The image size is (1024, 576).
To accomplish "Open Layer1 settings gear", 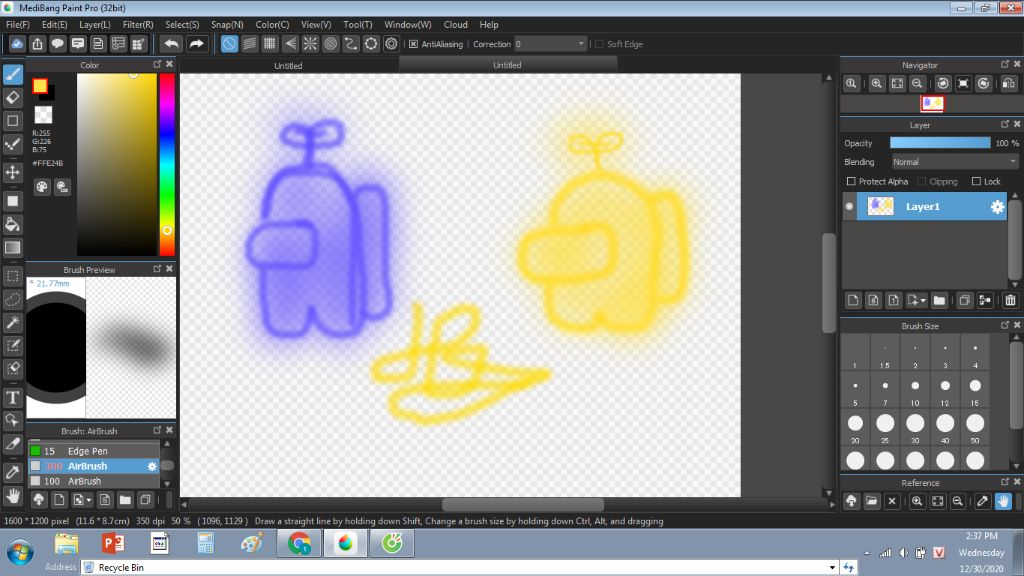I will point(997,207).
